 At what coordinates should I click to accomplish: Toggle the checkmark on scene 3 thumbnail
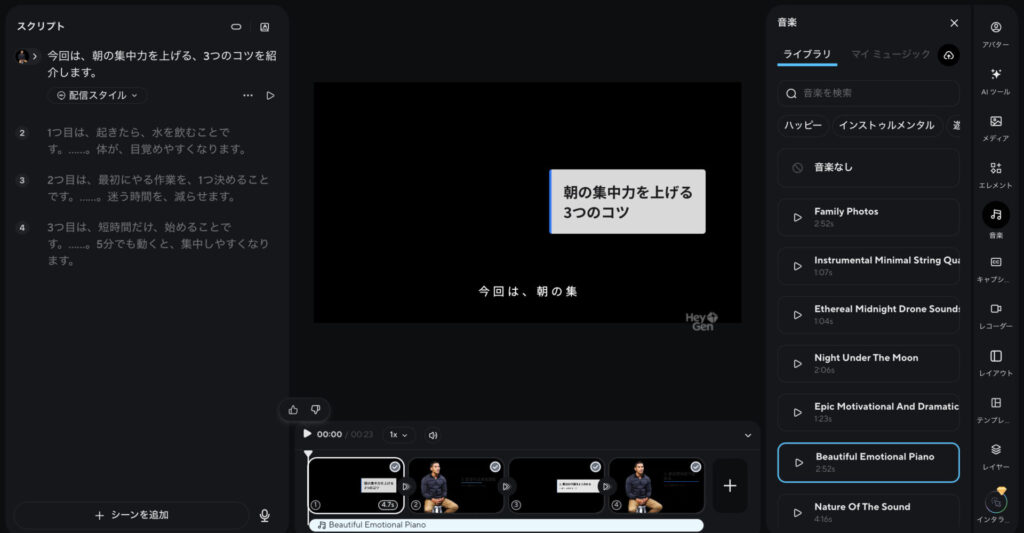point(595,467)
